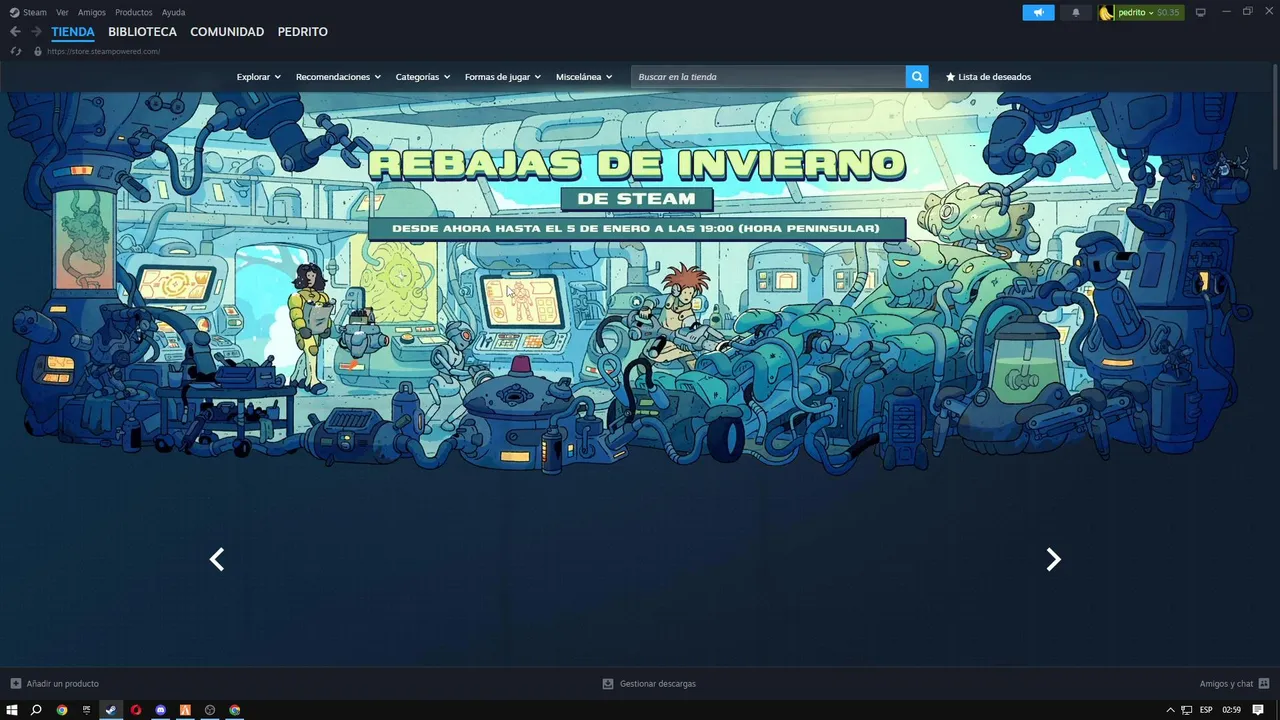Expand the Explorar dropdown
Screen dimensions: 1280x720
(258, 77)
